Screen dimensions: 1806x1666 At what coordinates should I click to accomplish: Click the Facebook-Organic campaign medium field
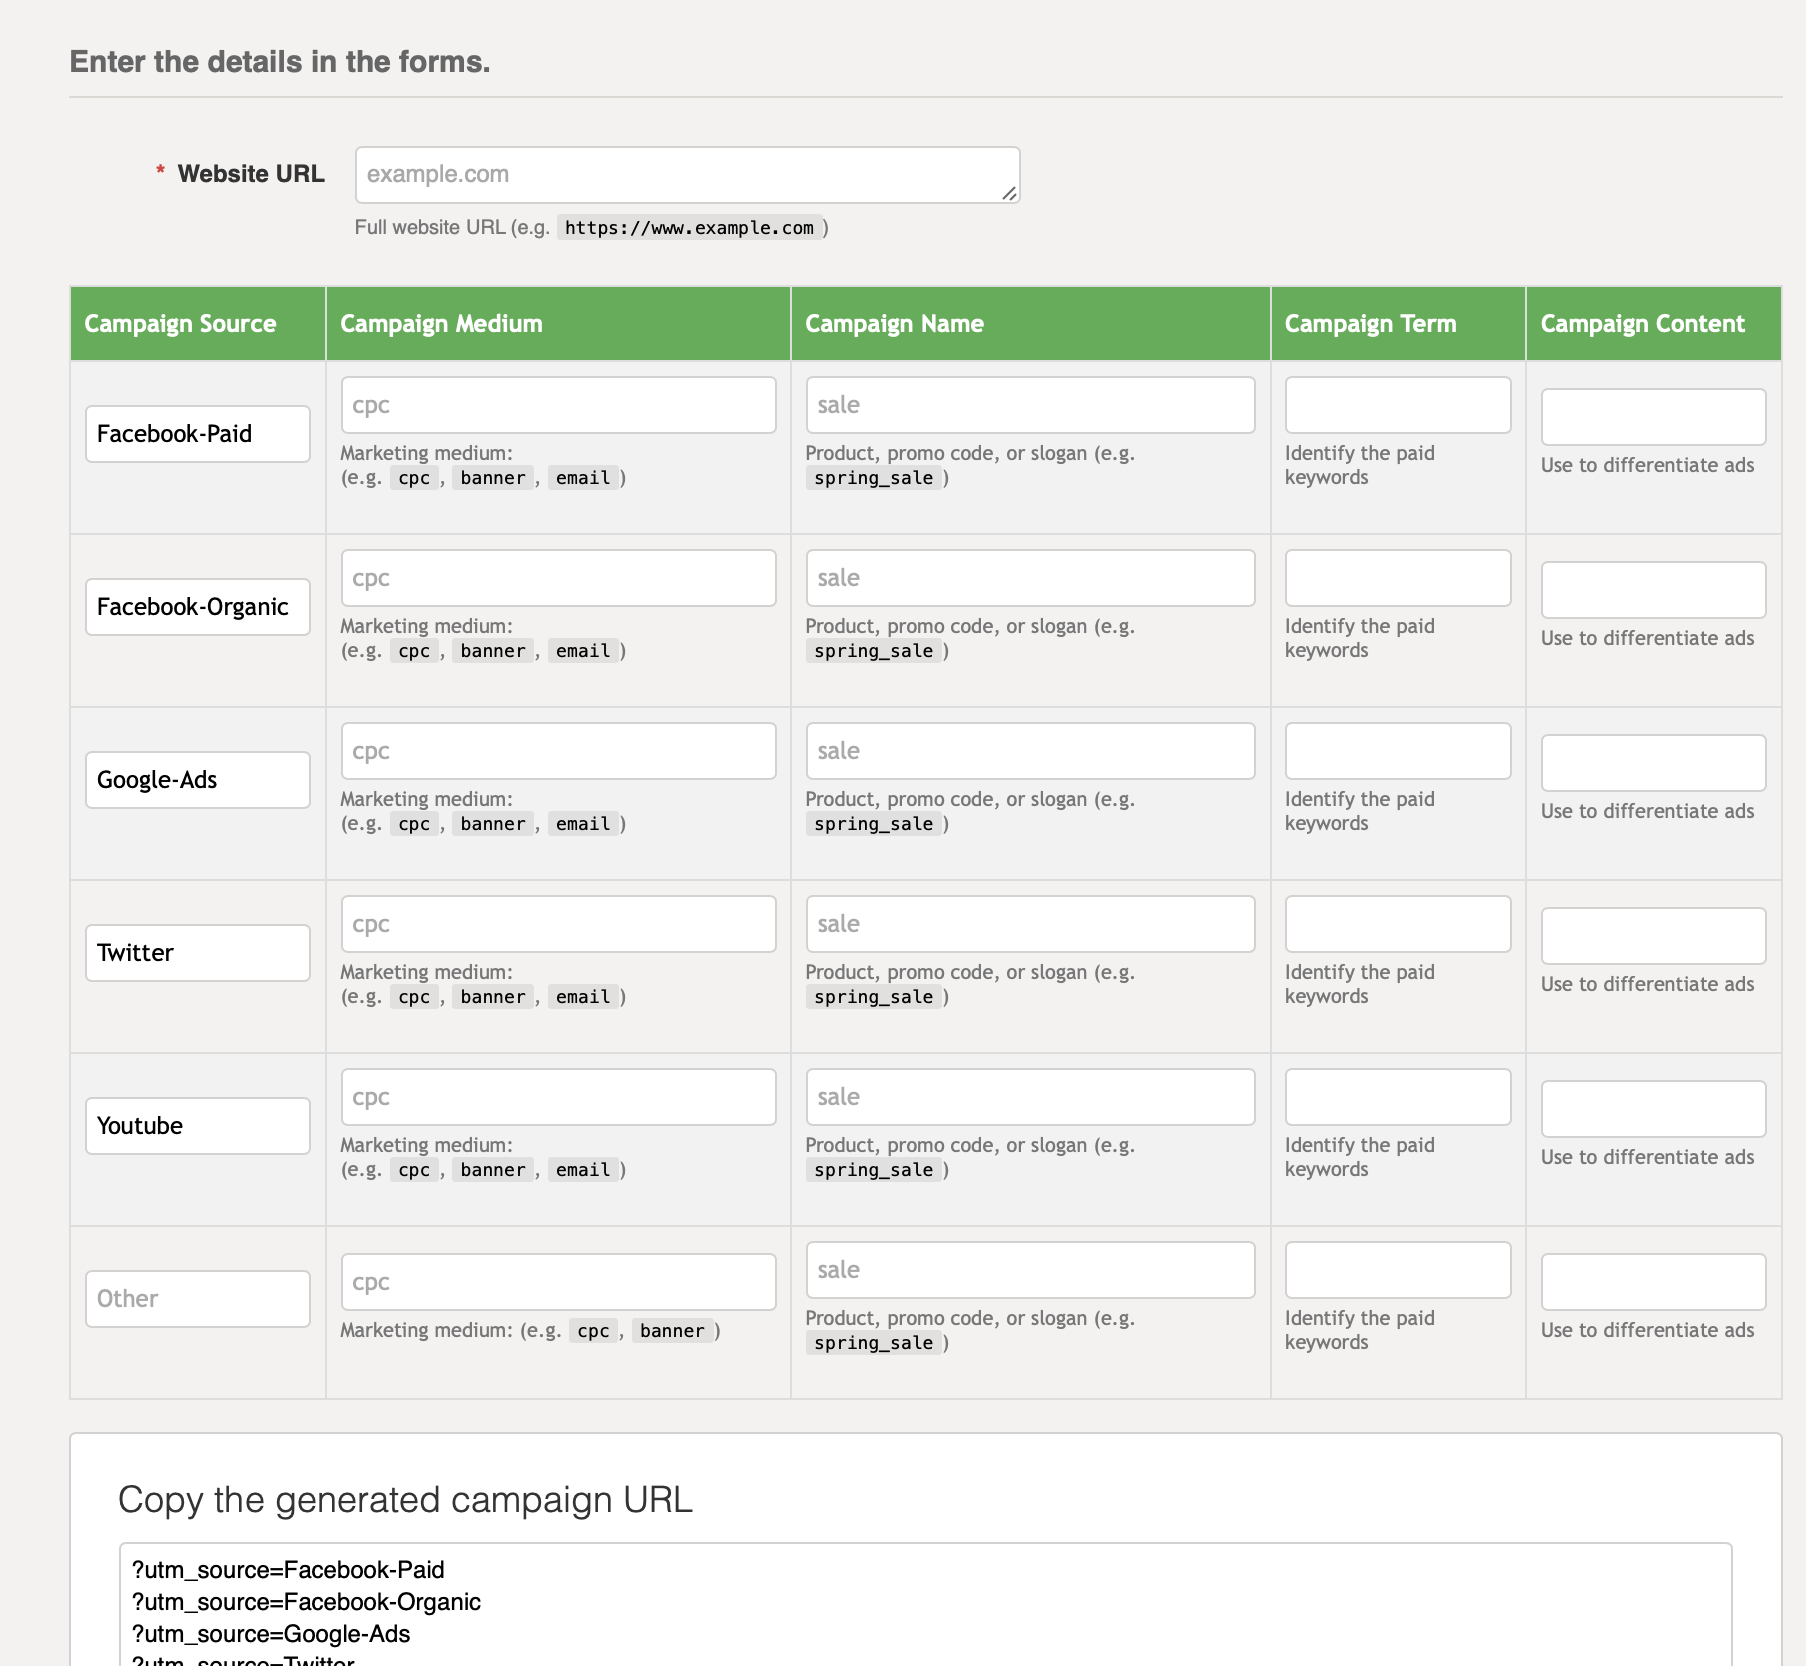coord(557,578)
